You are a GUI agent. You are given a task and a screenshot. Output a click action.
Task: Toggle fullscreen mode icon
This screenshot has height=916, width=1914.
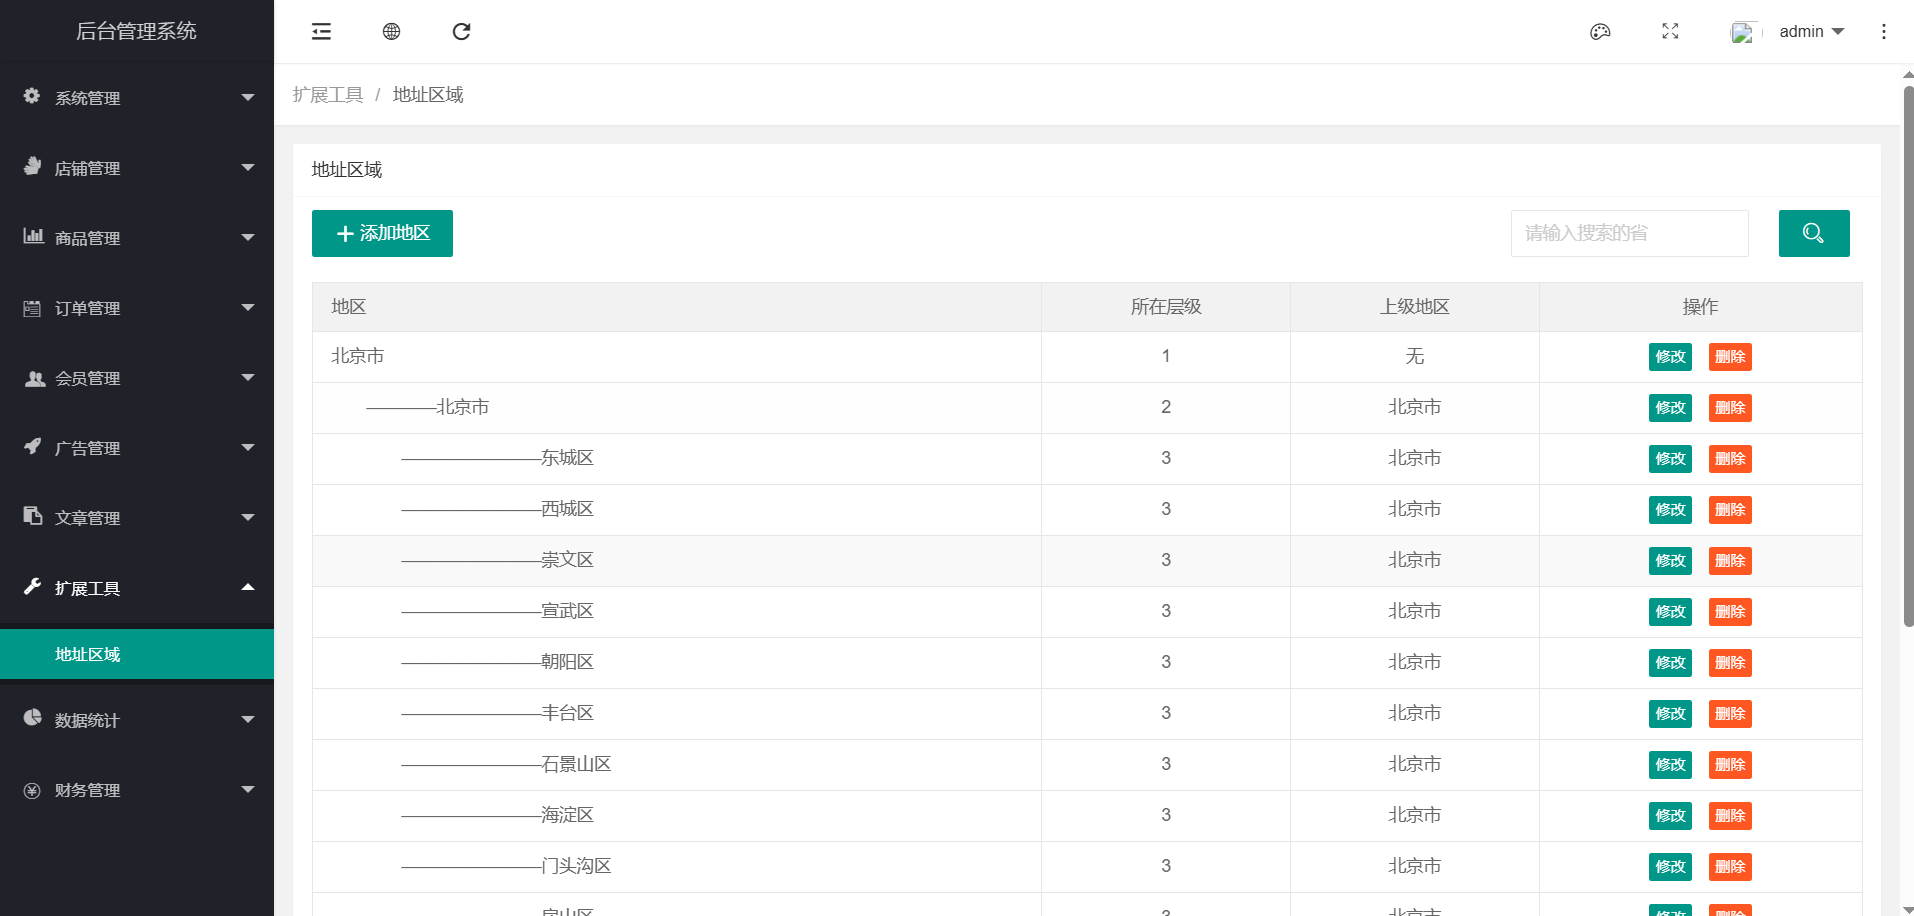click(1670, 32)
